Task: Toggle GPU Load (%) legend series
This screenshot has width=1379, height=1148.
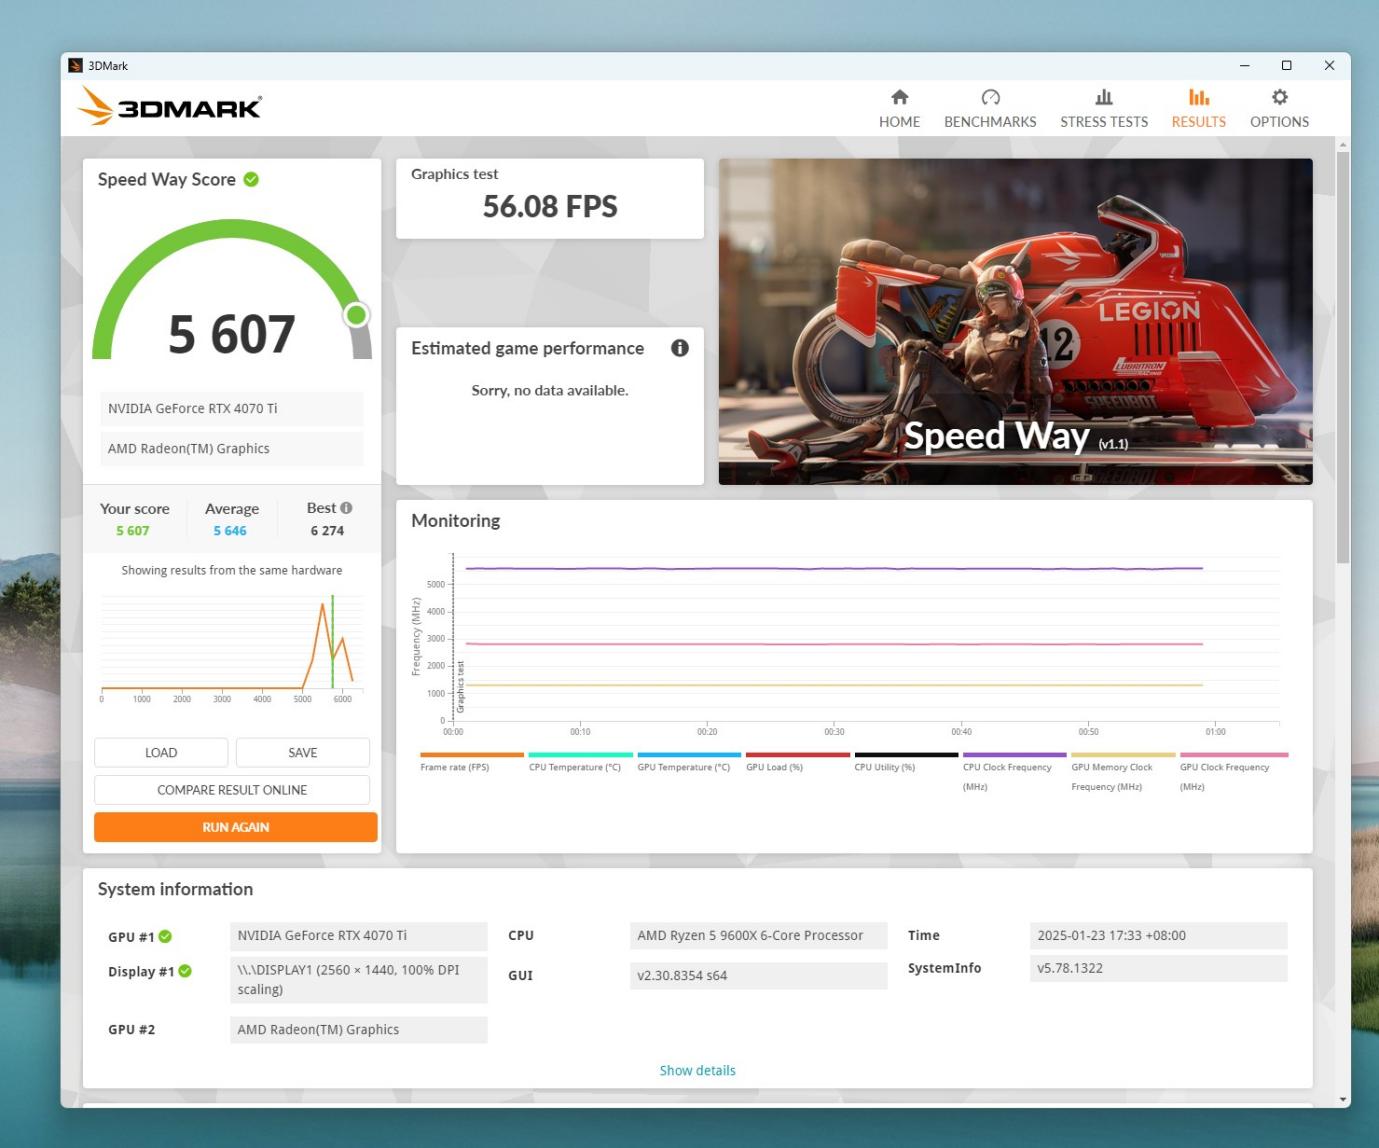Action: pyautogui.click(x=797, y=763)
